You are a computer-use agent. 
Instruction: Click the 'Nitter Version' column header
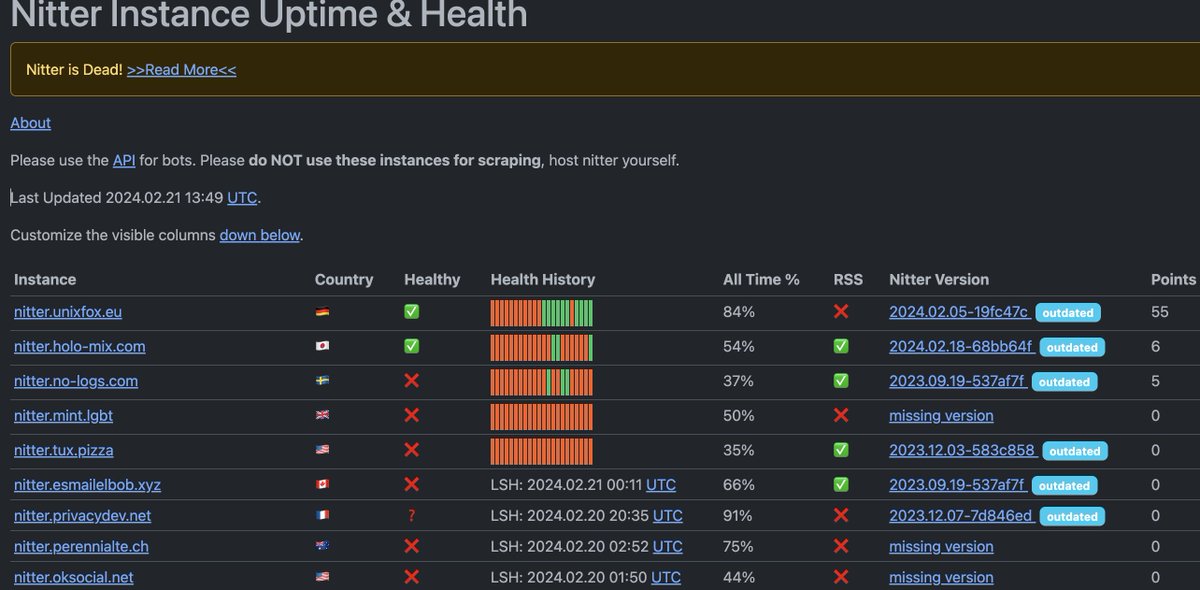pos(939,279)
